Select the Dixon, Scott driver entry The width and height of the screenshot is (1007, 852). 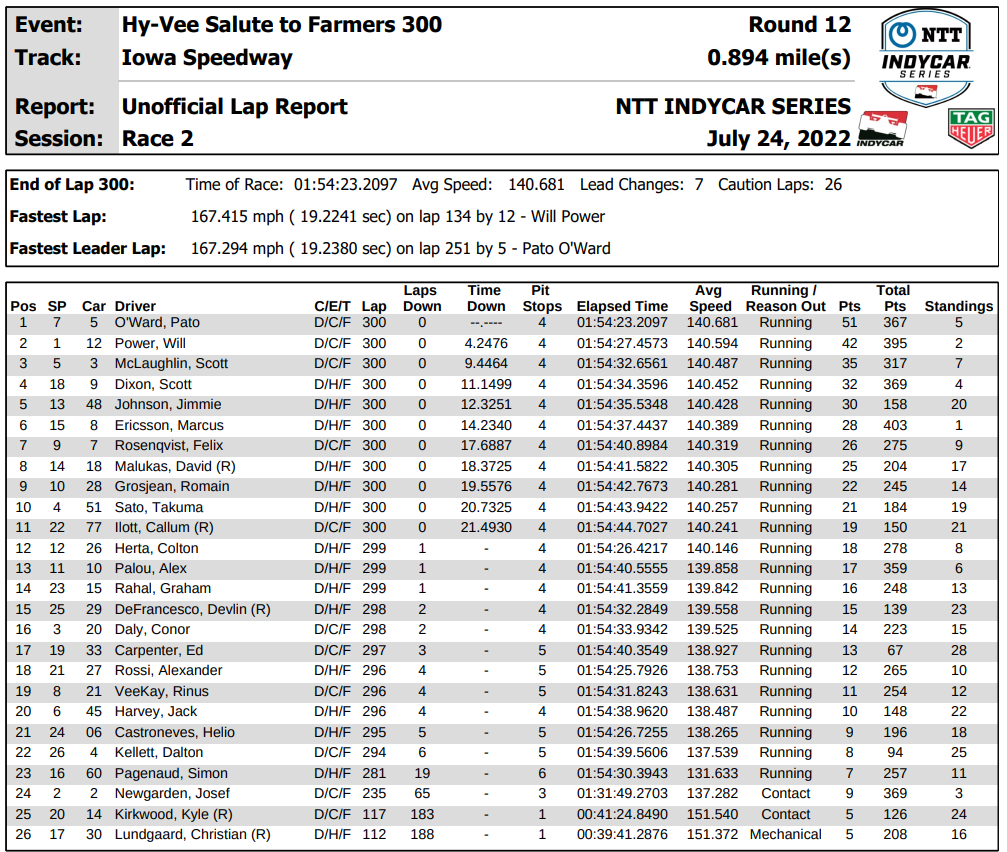153,385
